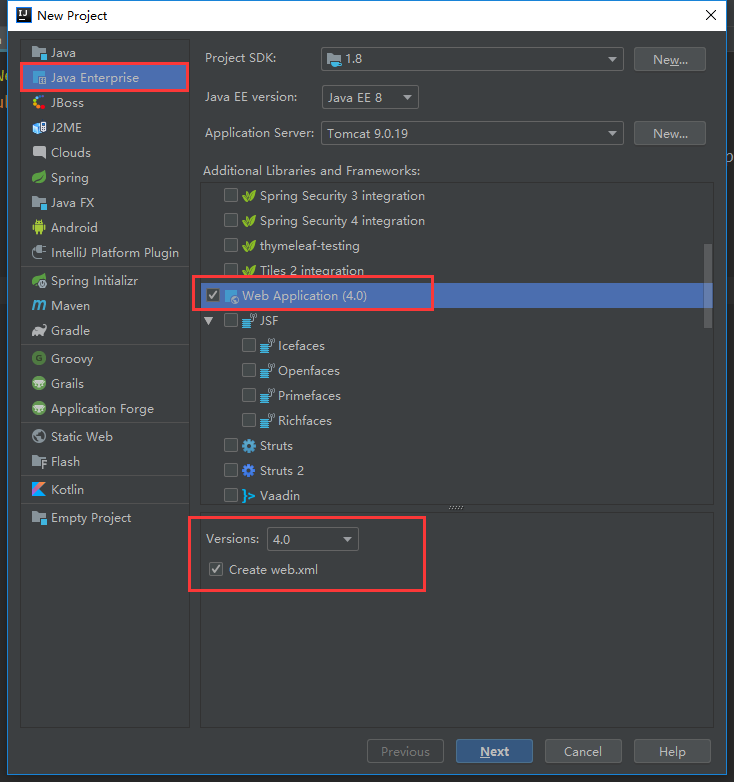This screenshot has width=734, height=782.
Task: Click the Struts 2 gear icon
Action: coord(249,471)
